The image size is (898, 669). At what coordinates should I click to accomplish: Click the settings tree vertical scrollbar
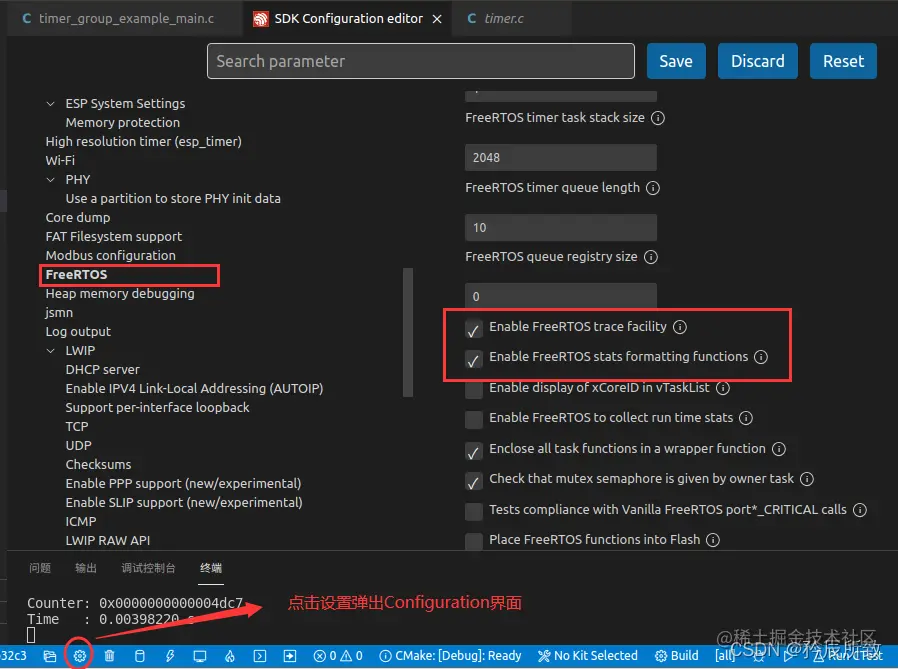pos(408,332)
